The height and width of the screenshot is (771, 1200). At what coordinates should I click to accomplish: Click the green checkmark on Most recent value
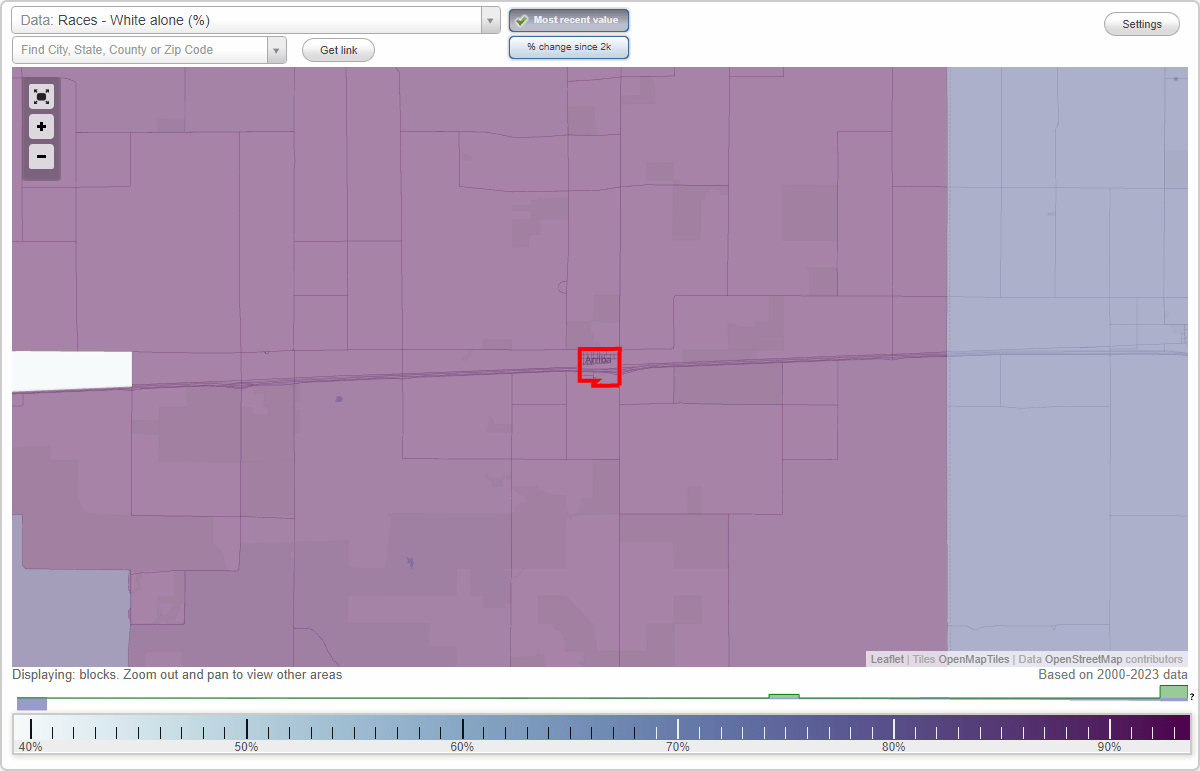(521, 20)
